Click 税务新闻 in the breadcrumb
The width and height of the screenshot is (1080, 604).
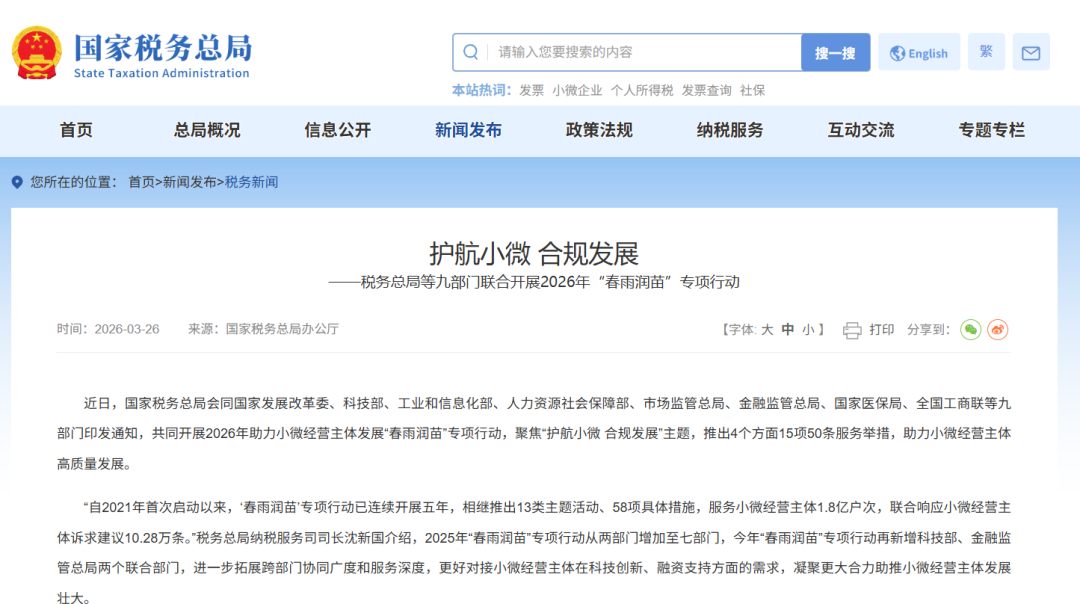click(251, 182)
